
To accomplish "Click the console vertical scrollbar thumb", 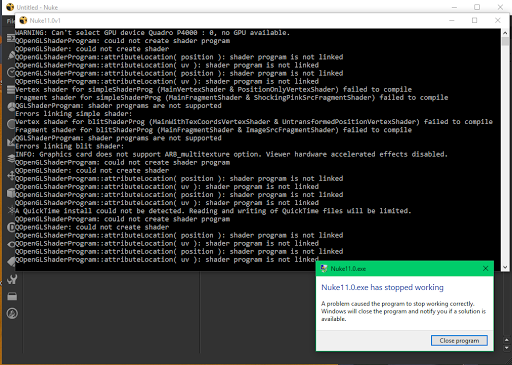I will [x=505, y=42].
